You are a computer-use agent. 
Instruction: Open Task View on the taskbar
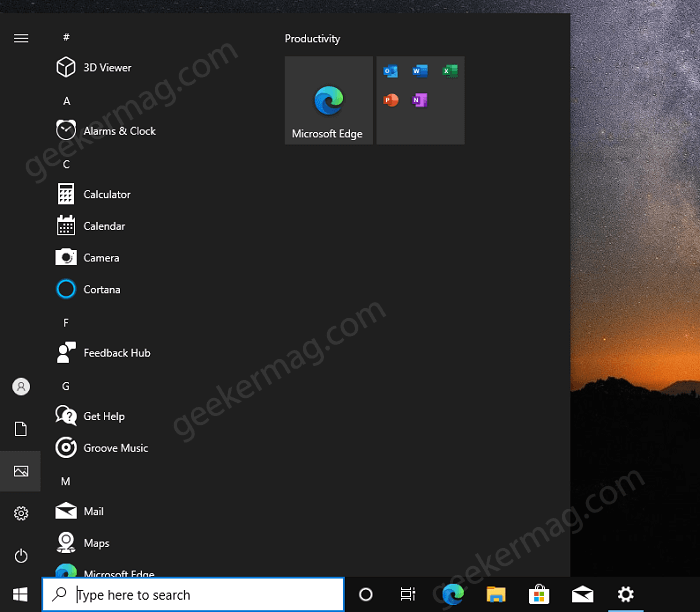(x=408, y=594)
